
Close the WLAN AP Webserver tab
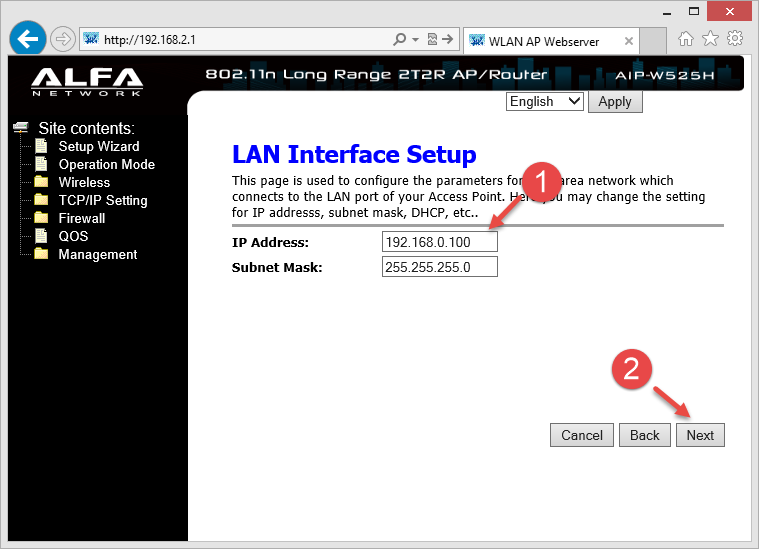pyautogui.click(x=629, y=41)
